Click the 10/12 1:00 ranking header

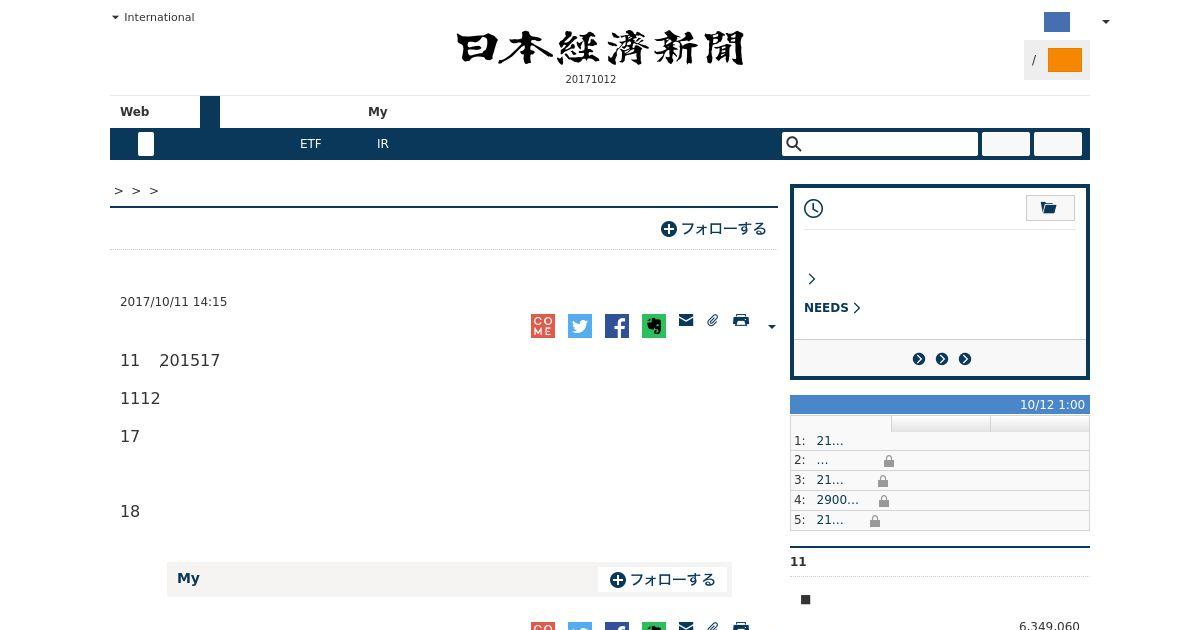tap(1052, 405)
